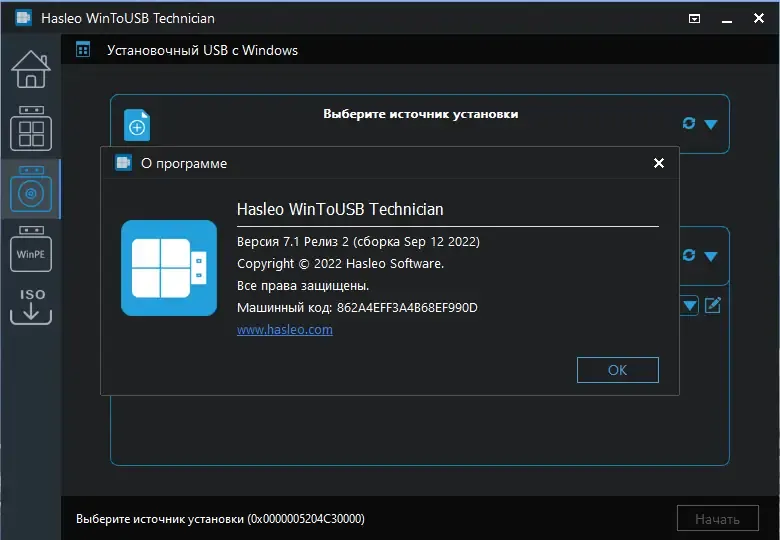The image size is (780, 540).
Task: Click the add file icon for installation source
Action: coord(137,125)
